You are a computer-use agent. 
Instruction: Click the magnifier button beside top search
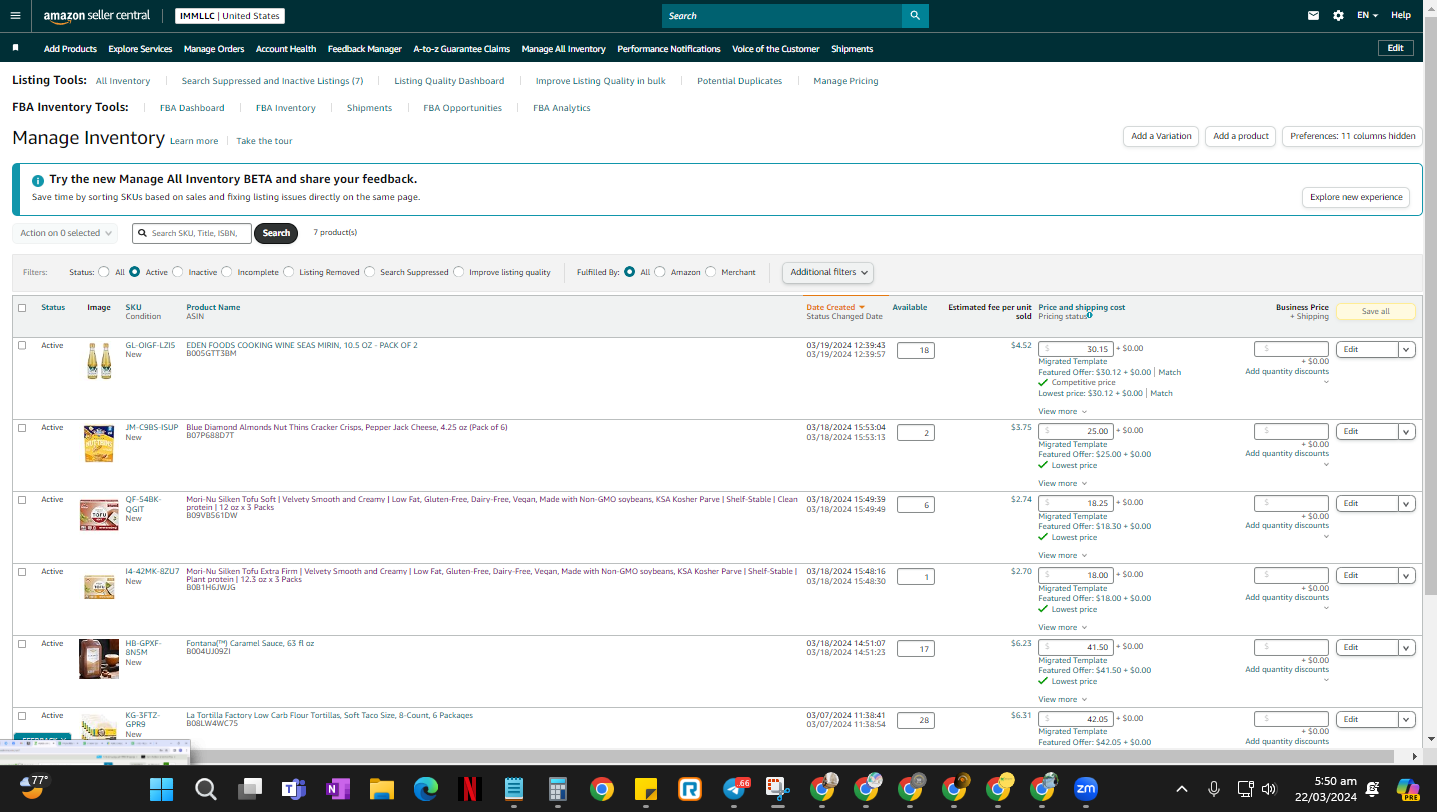coord(915,16)
